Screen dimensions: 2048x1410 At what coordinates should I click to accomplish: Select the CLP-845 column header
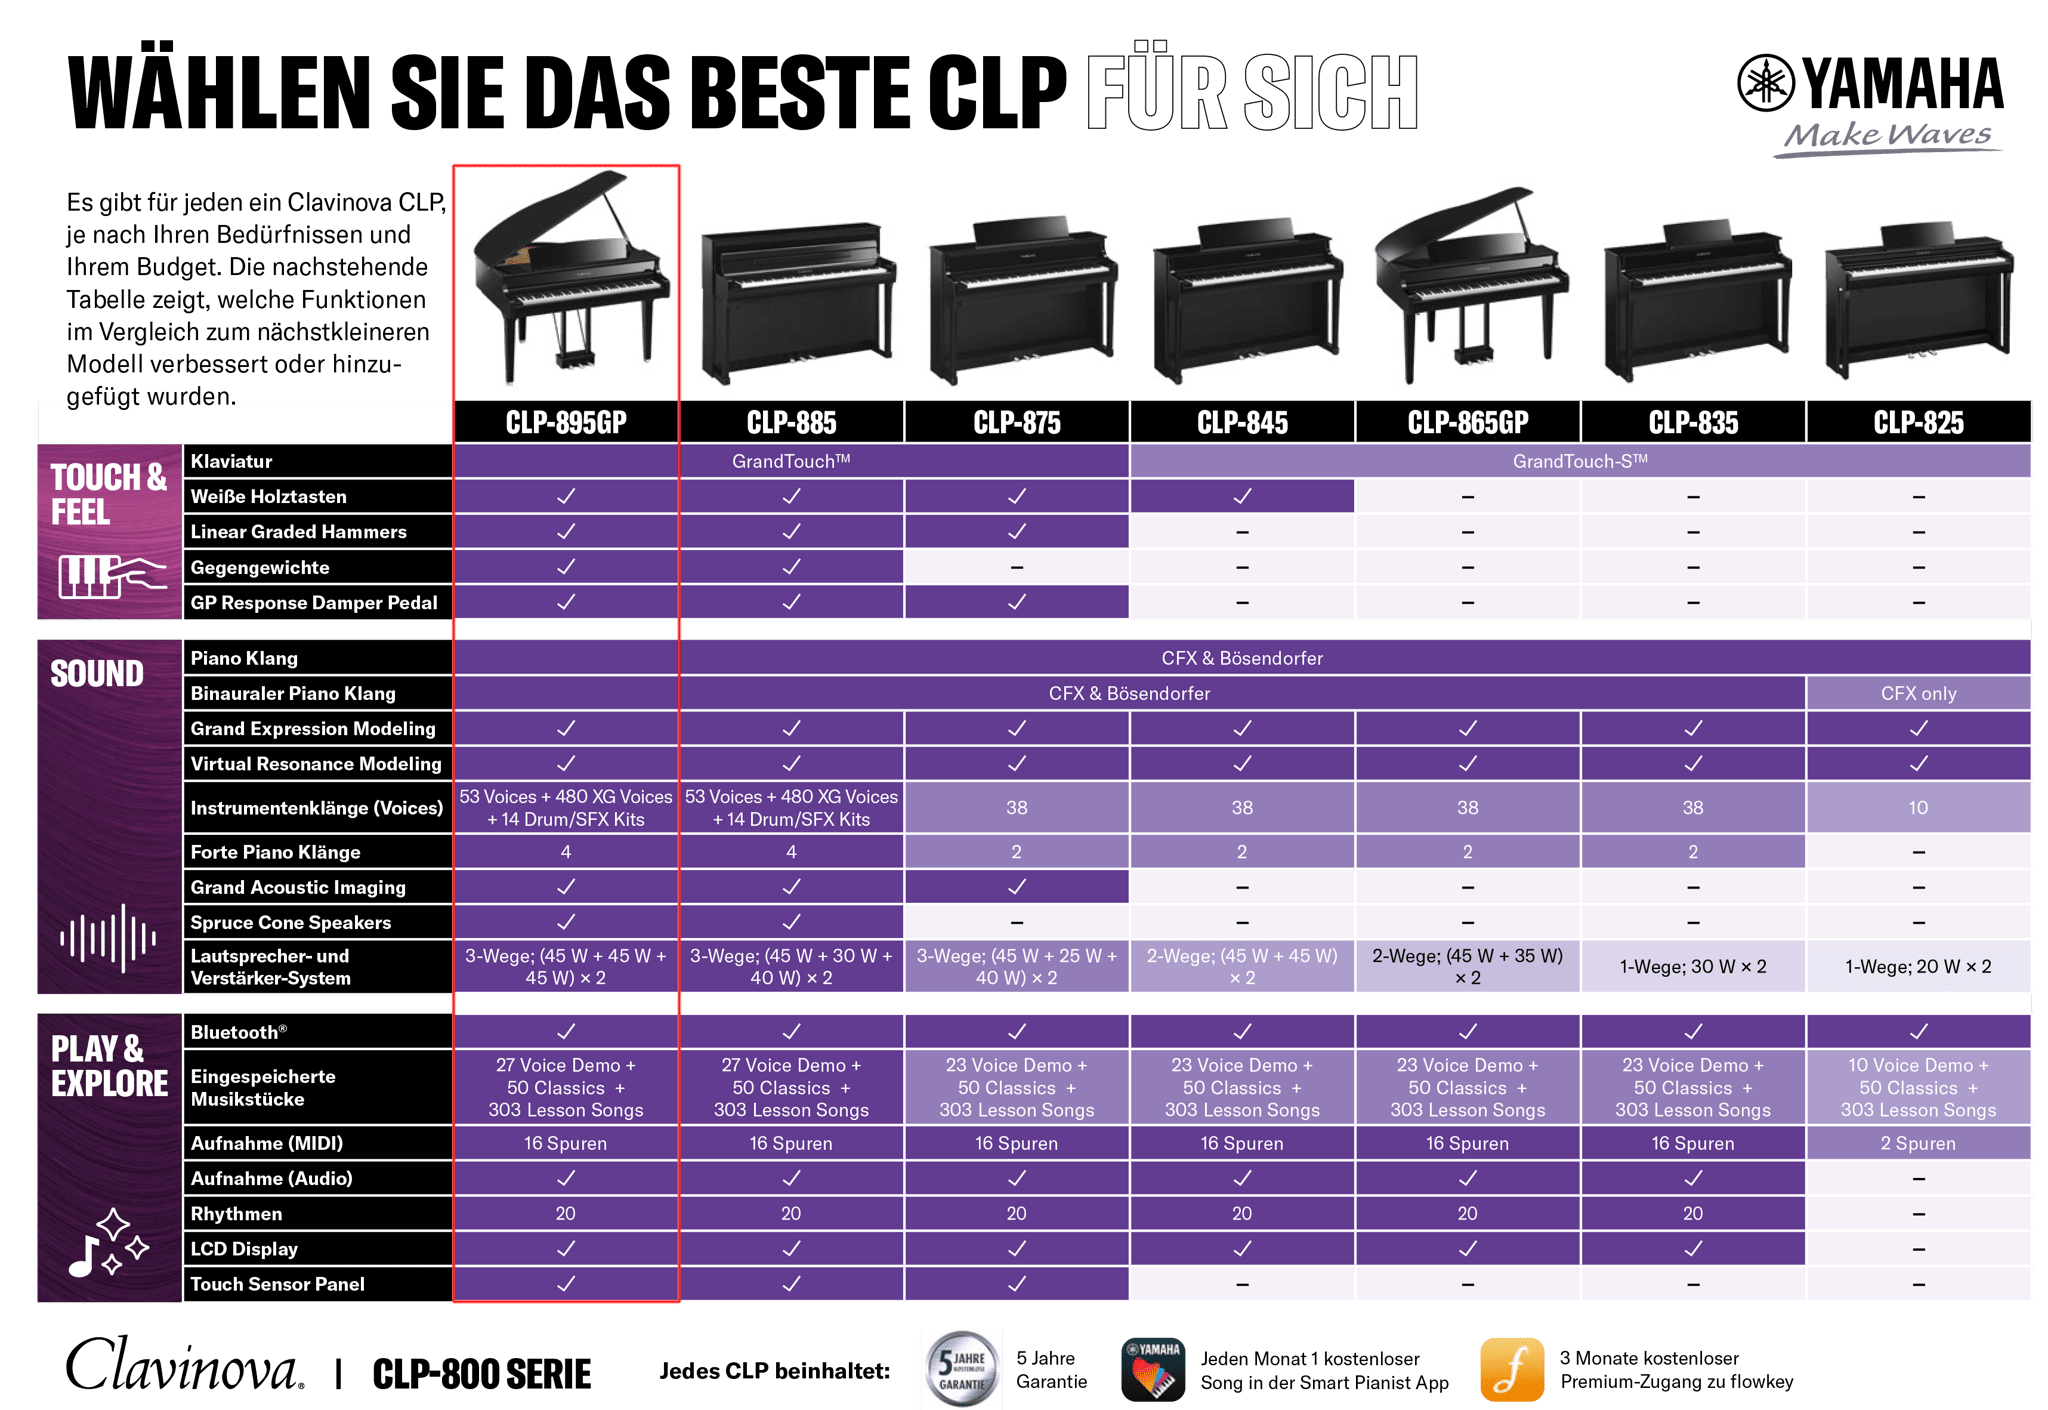coord(1242,422)
